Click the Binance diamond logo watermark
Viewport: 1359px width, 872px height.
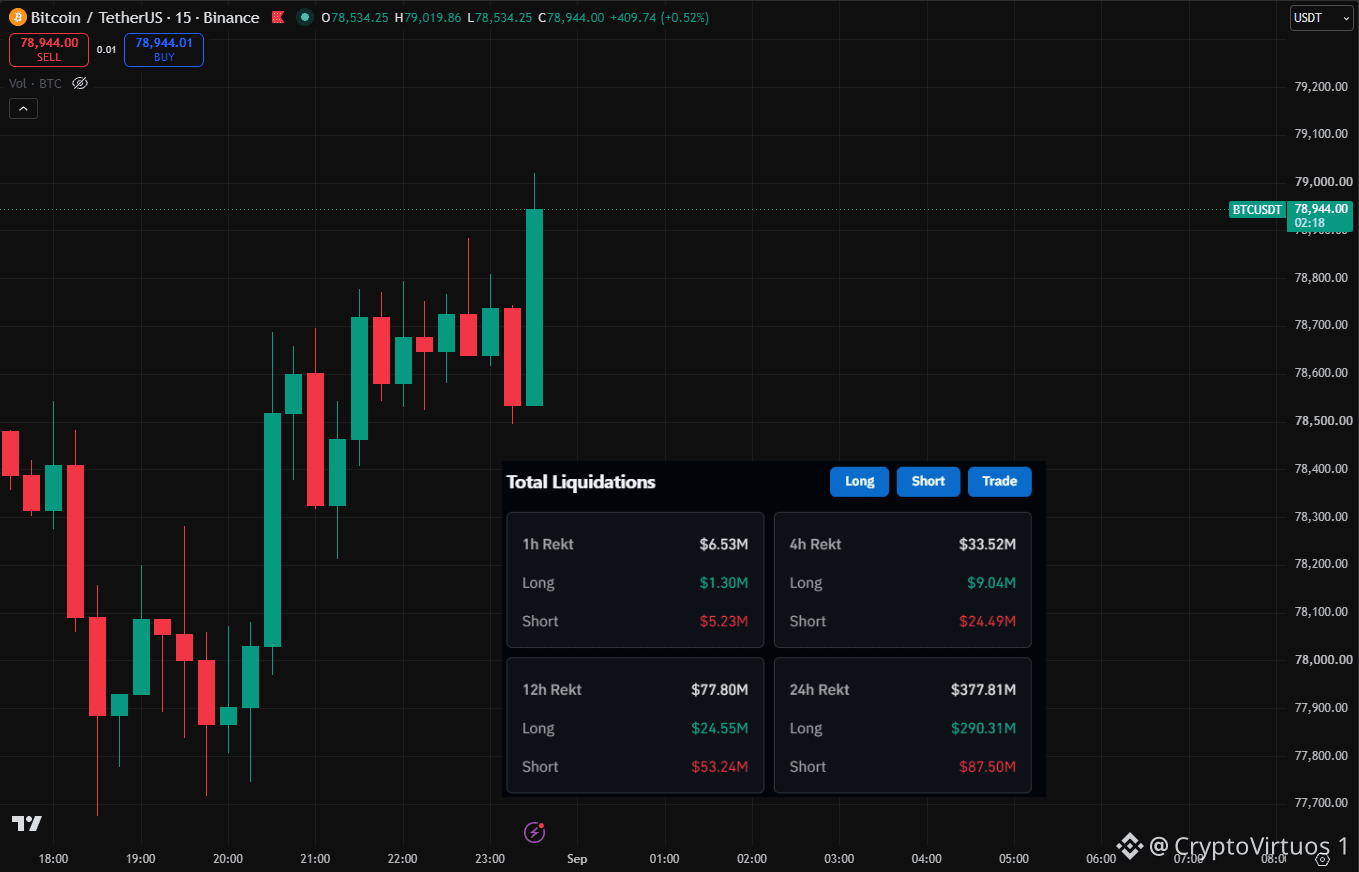[x=1130, y=846]
